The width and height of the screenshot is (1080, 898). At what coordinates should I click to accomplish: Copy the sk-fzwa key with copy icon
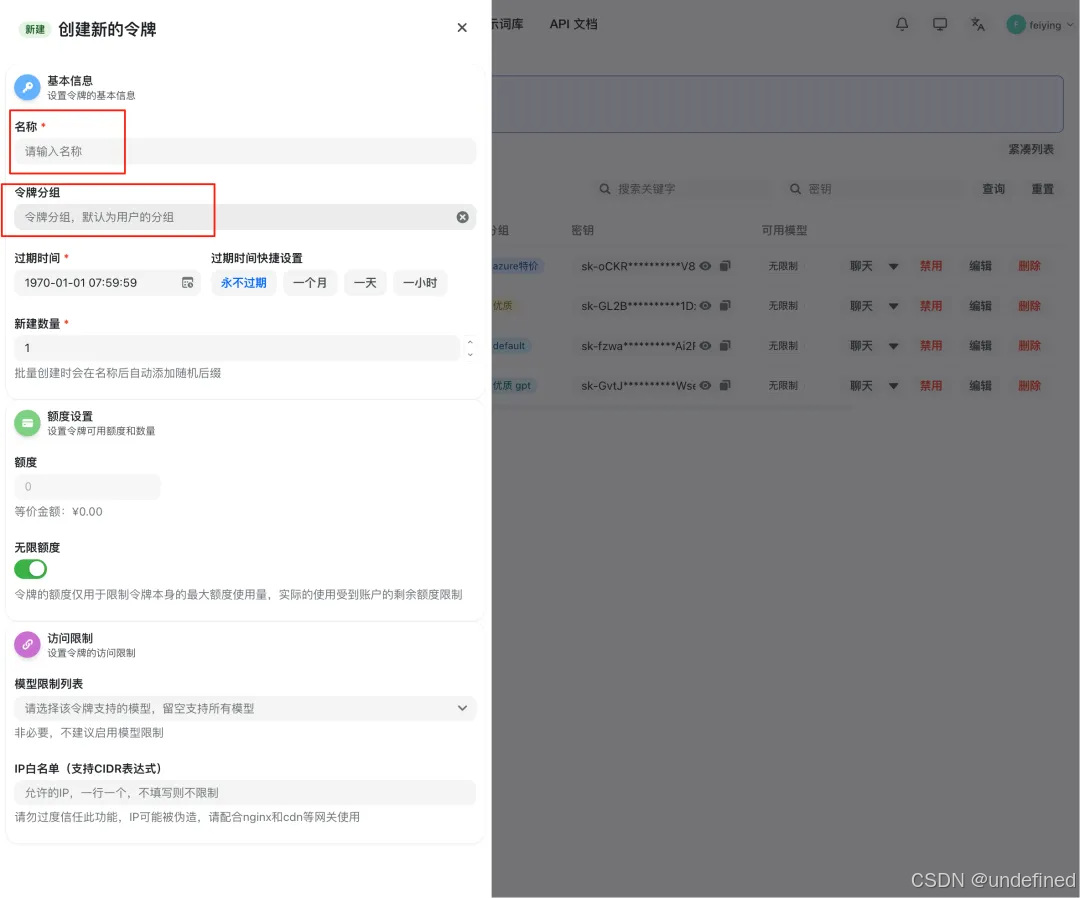tap(725, 346)
